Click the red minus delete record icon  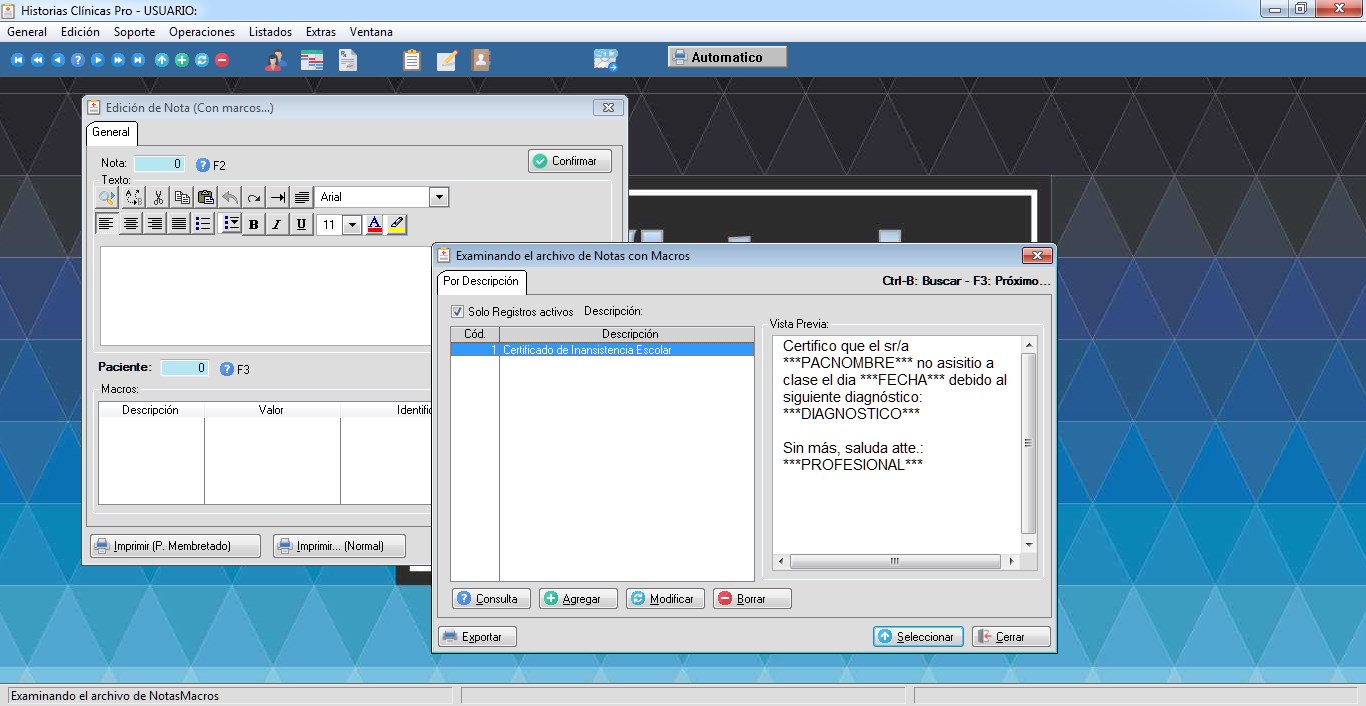point(222,60)
